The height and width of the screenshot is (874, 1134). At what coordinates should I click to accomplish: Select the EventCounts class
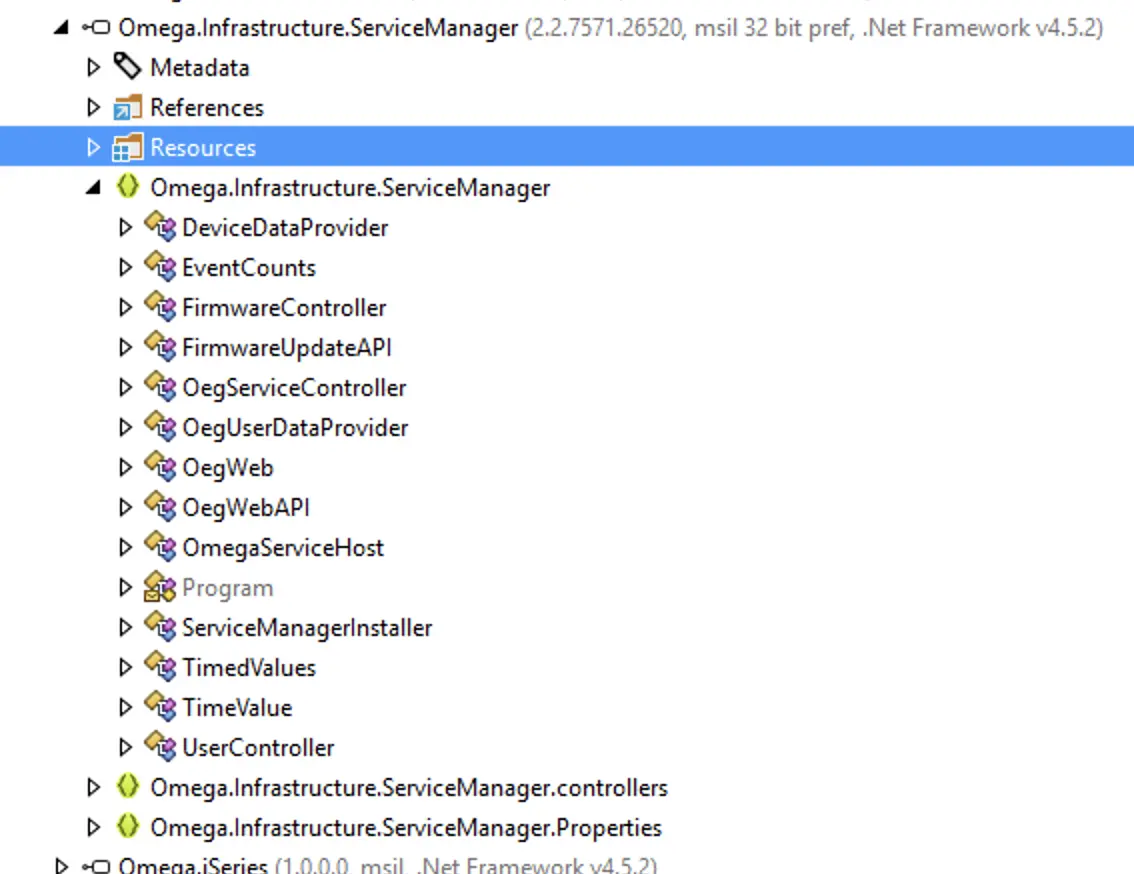pos(248,268)
